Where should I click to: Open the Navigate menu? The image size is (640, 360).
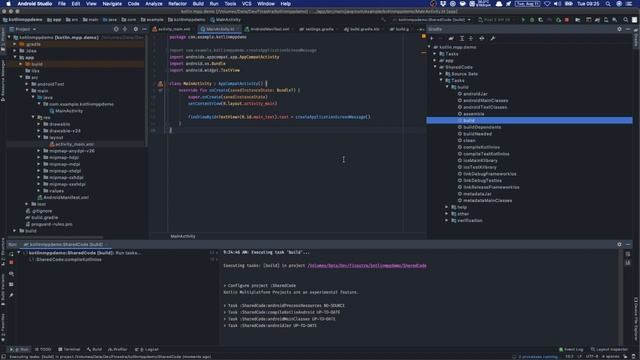click(x=112, y=4)
